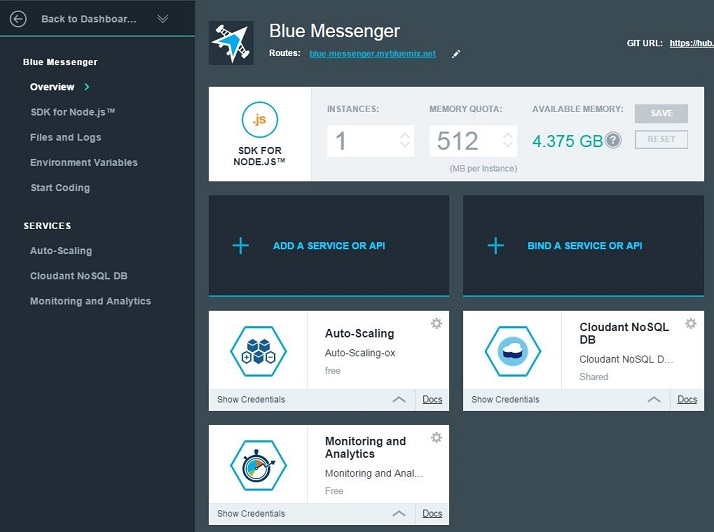Open Docs link on Monitoring and Analytics card

(x=432, y=514)
